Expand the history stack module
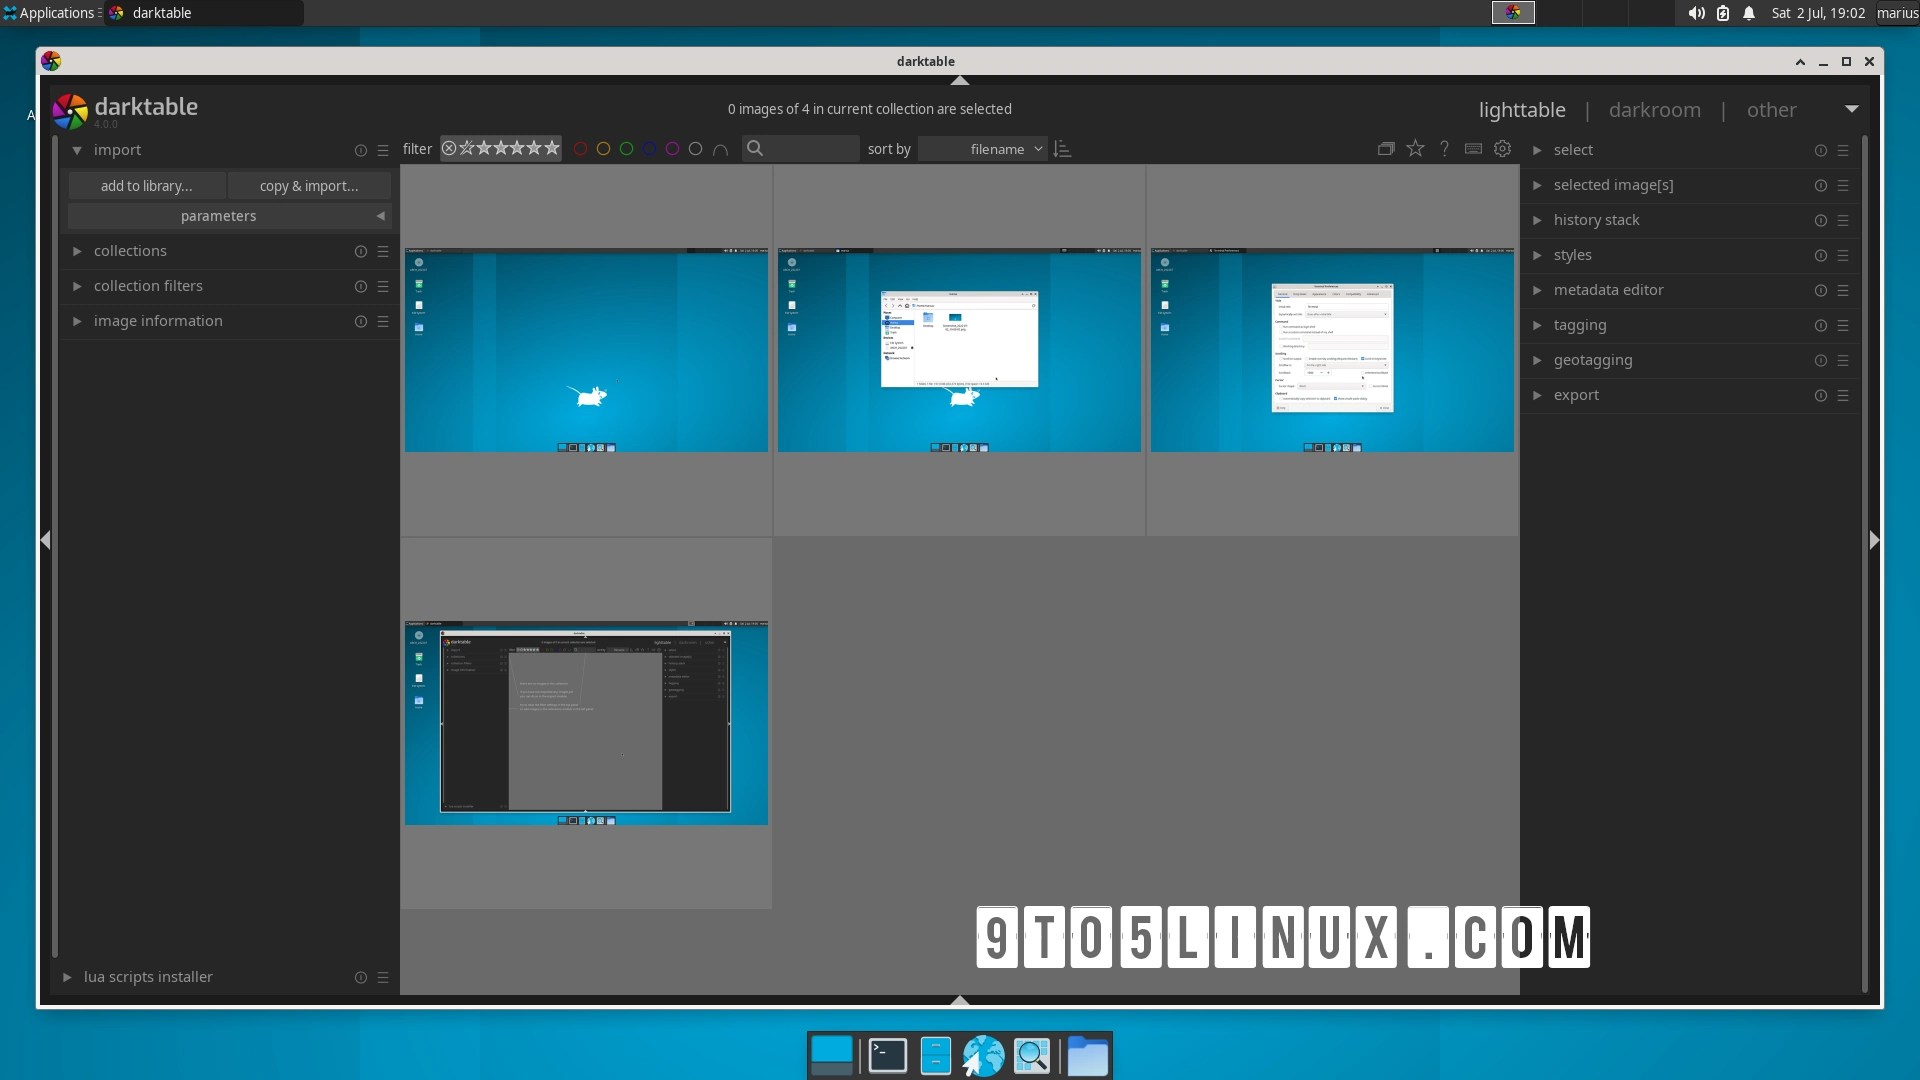The image size is (1920, 1080). 1596,219
